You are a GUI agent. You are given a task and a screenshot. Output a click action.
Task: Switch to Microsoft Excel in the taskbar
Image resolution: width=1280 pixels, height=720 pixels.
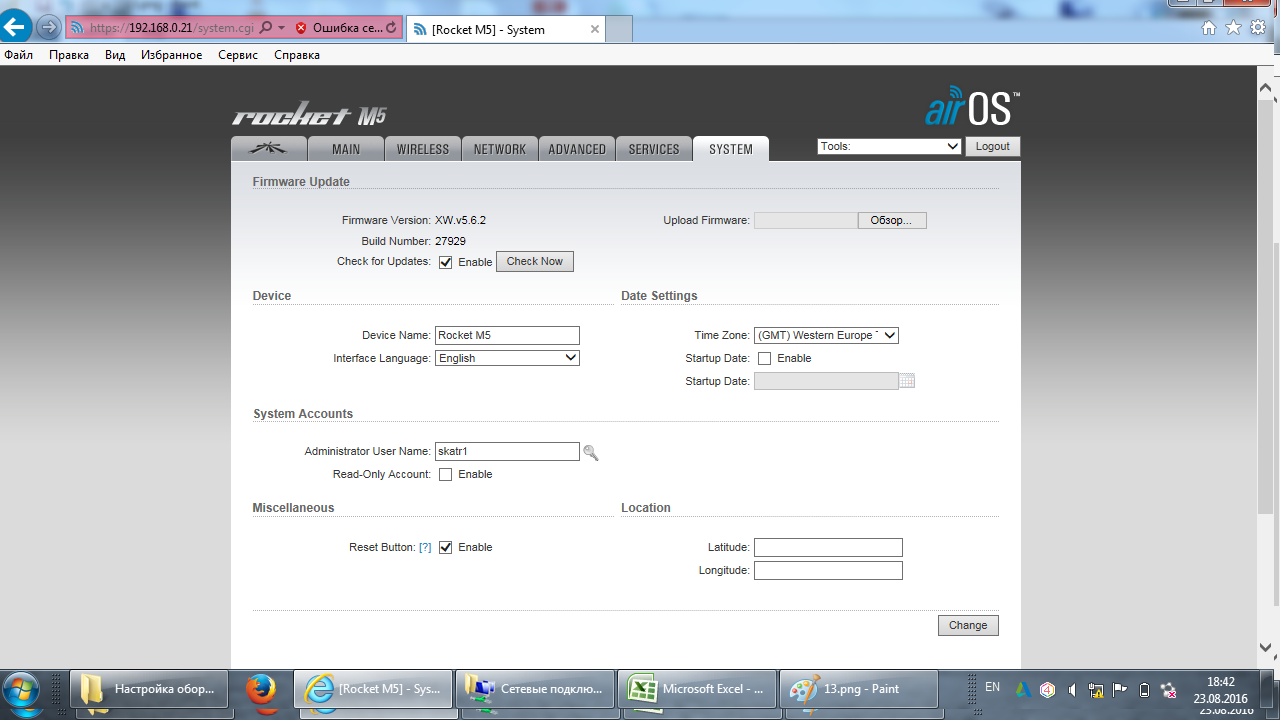pos(697,689)
